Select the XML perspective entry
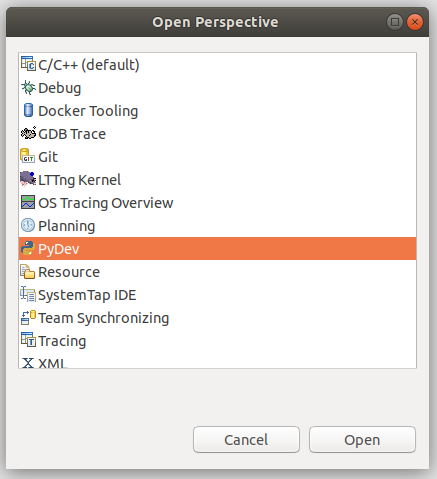Viewport: 437px width, 479px height. [x=217, y=360]
